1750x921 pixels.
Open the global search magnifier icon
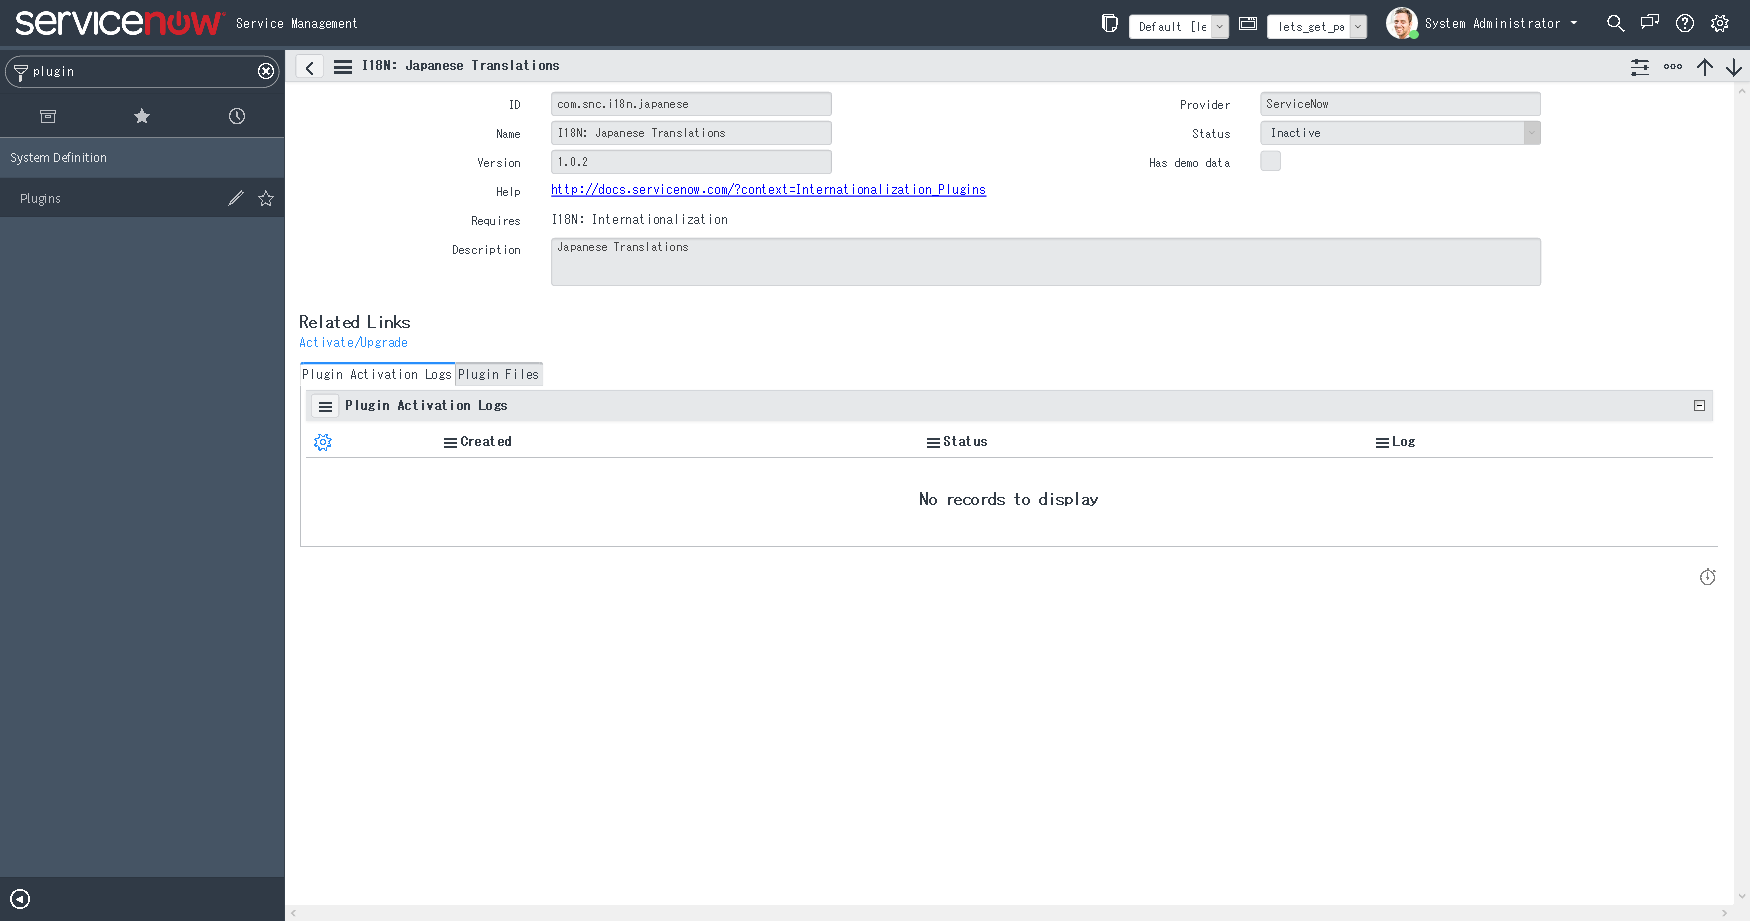[1616, 22]
